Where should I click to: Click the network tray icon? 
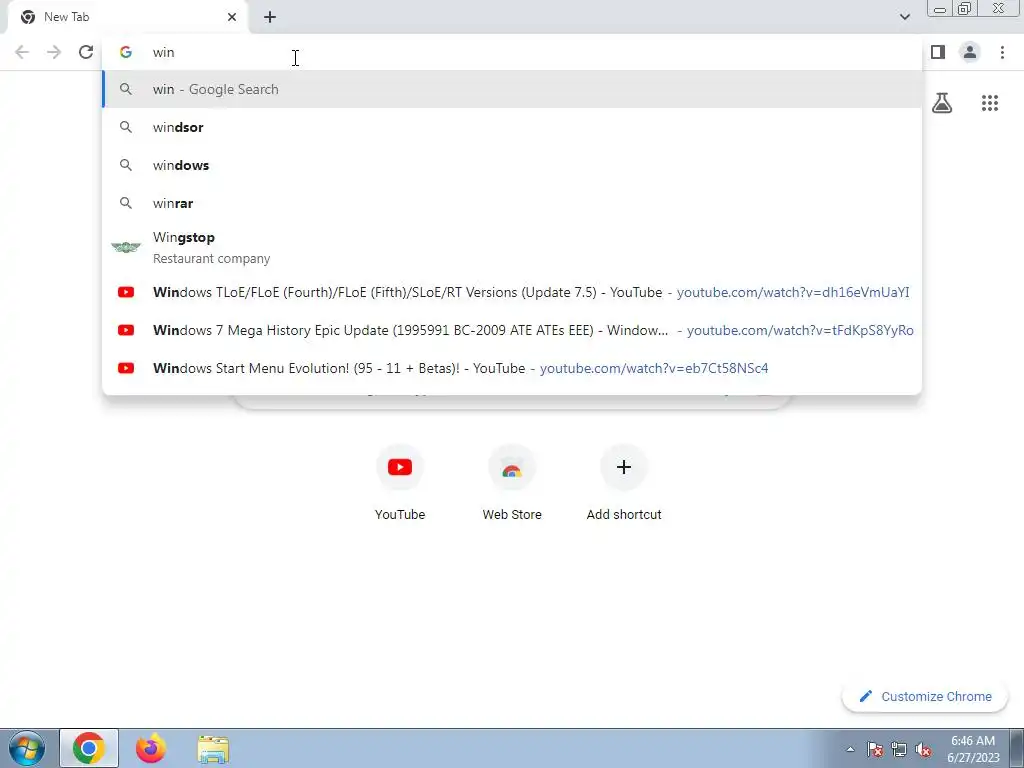(x=899, y=749)
